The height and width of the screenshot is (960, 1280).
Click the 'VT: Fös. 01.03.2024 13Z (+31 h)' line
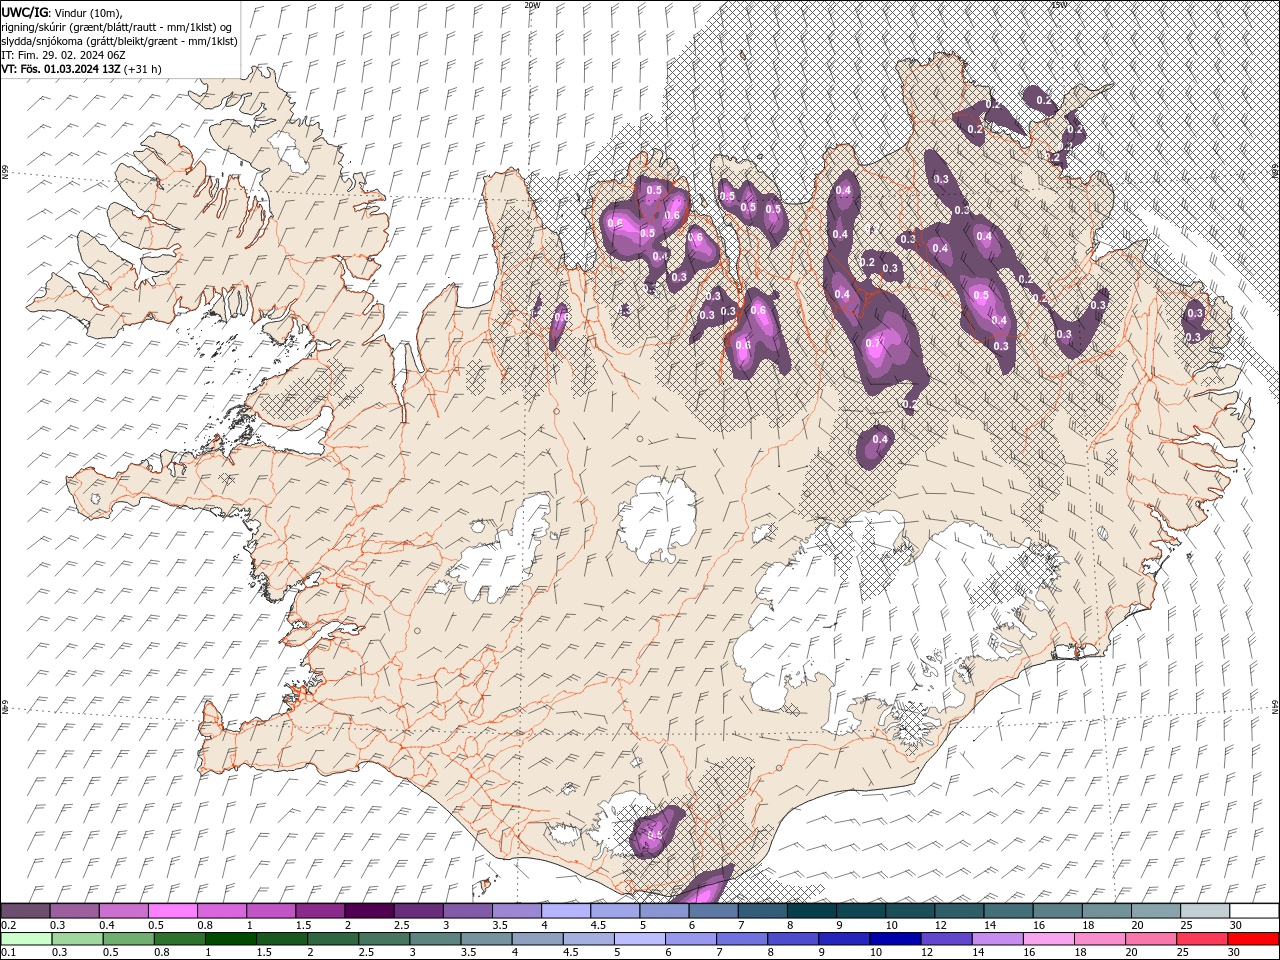[81, 69]
